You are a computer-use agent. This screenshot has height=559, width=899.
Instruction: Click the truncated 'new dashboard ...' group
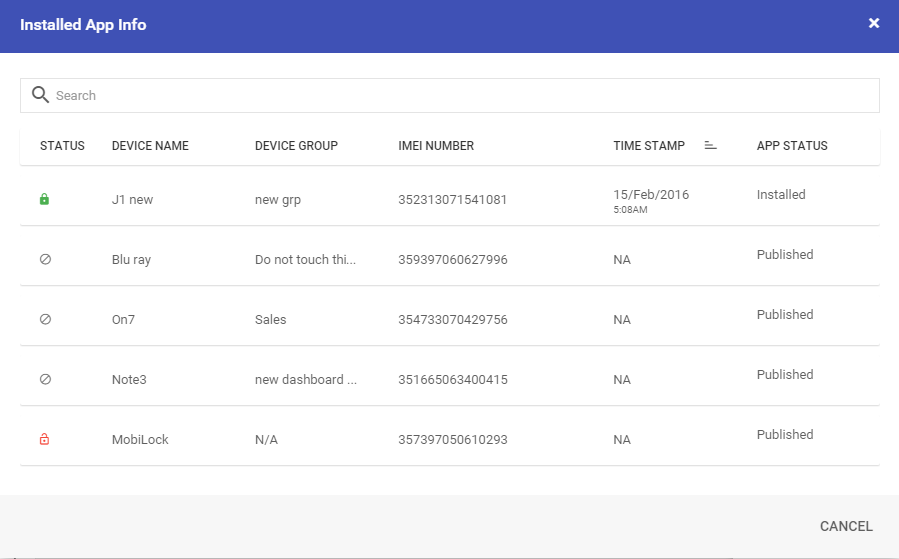[306, 380]
